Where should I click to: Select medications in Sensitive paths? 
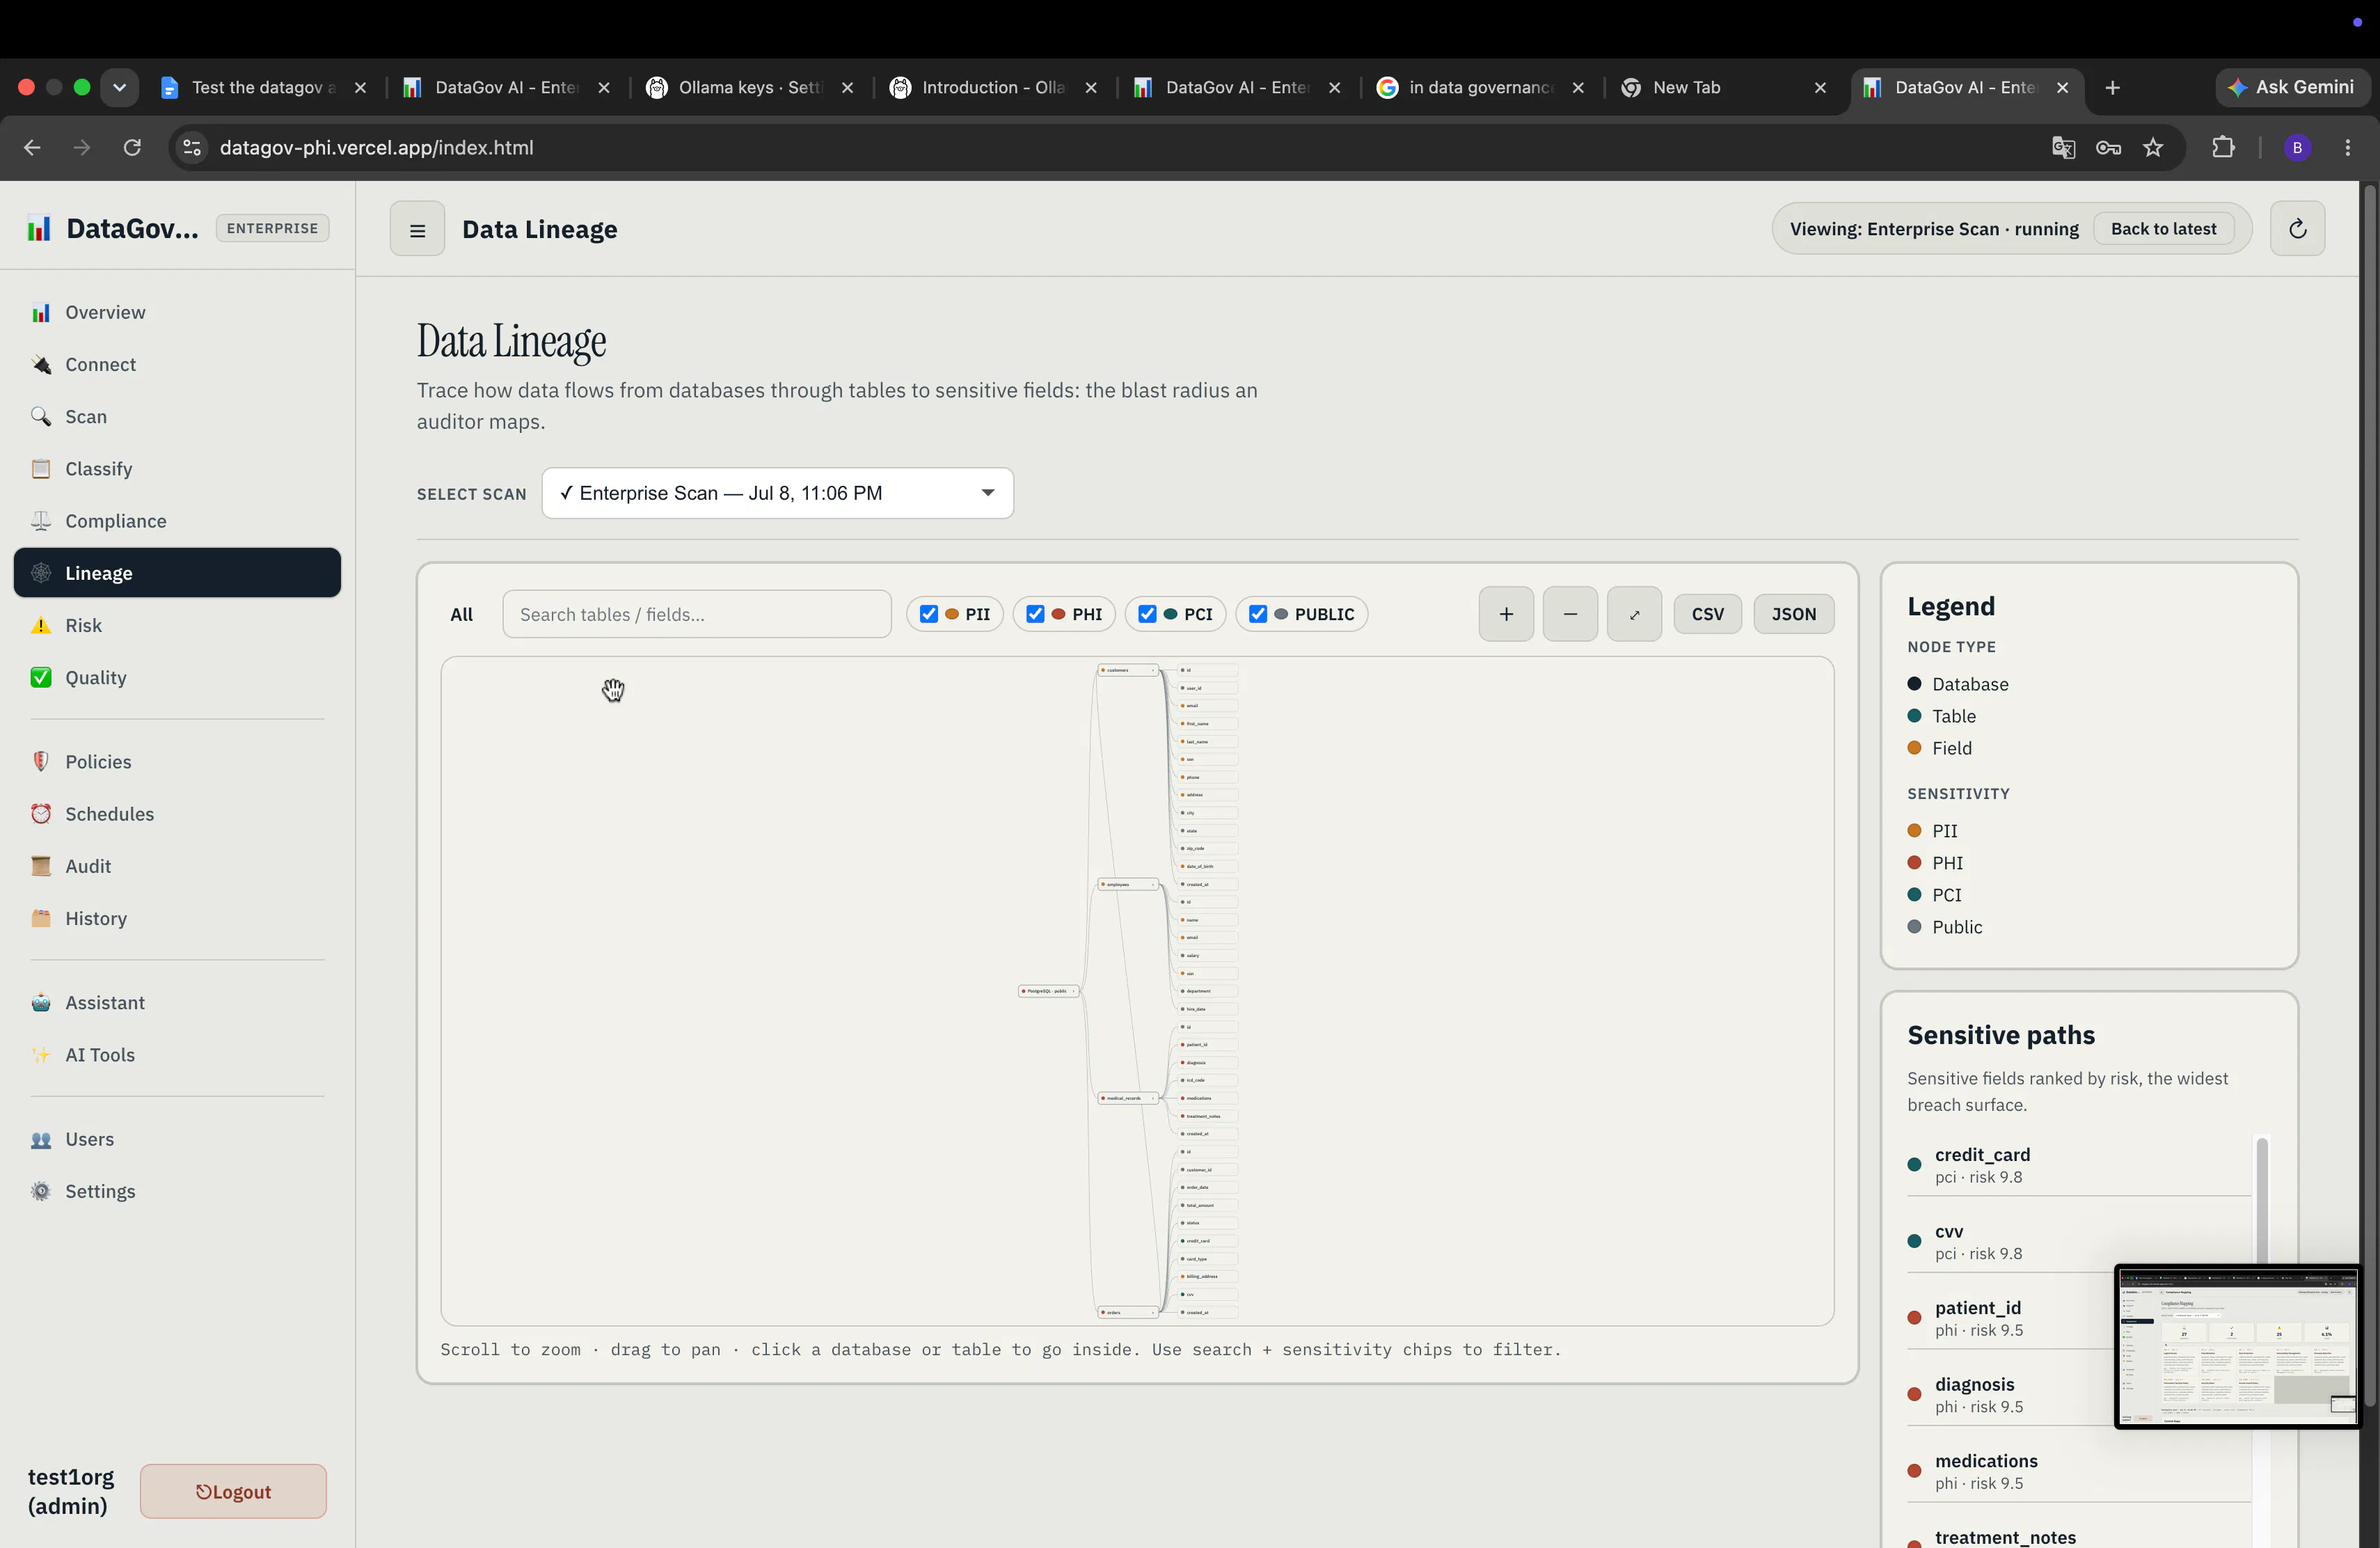click(2078, 1471)
